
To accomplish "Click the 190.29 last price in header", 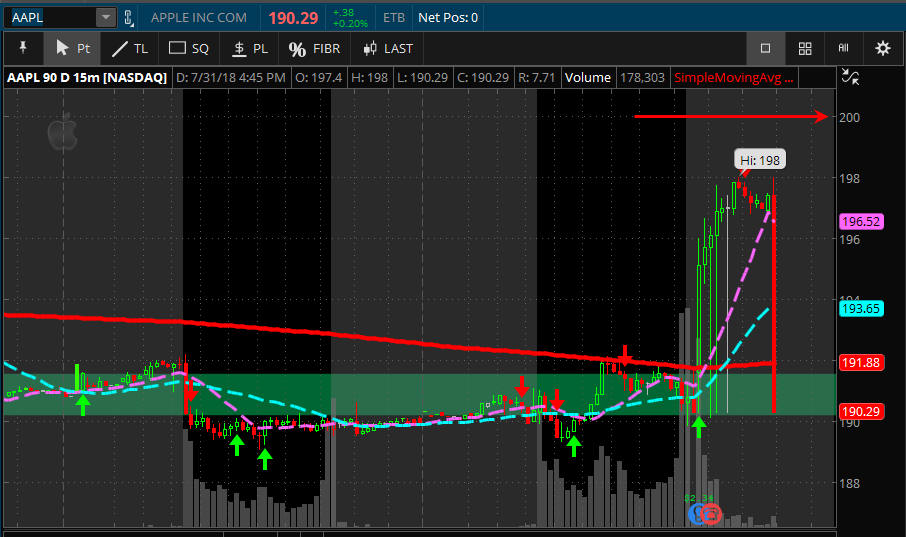I will [x=293, y=18].
